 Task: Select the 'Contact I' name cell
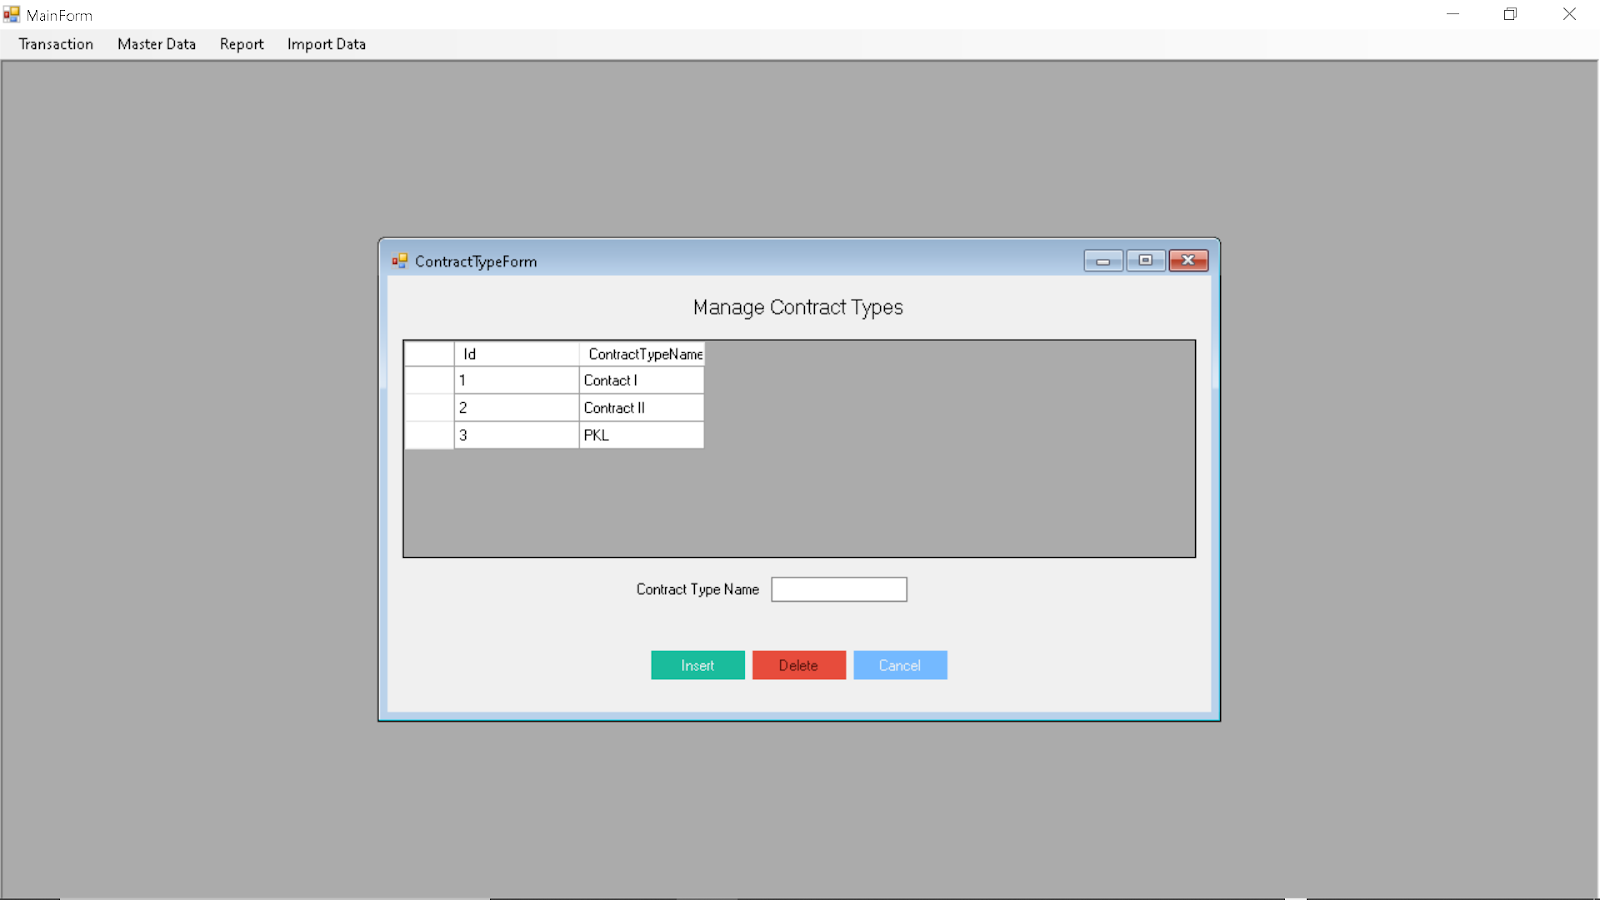click(642, 380)
